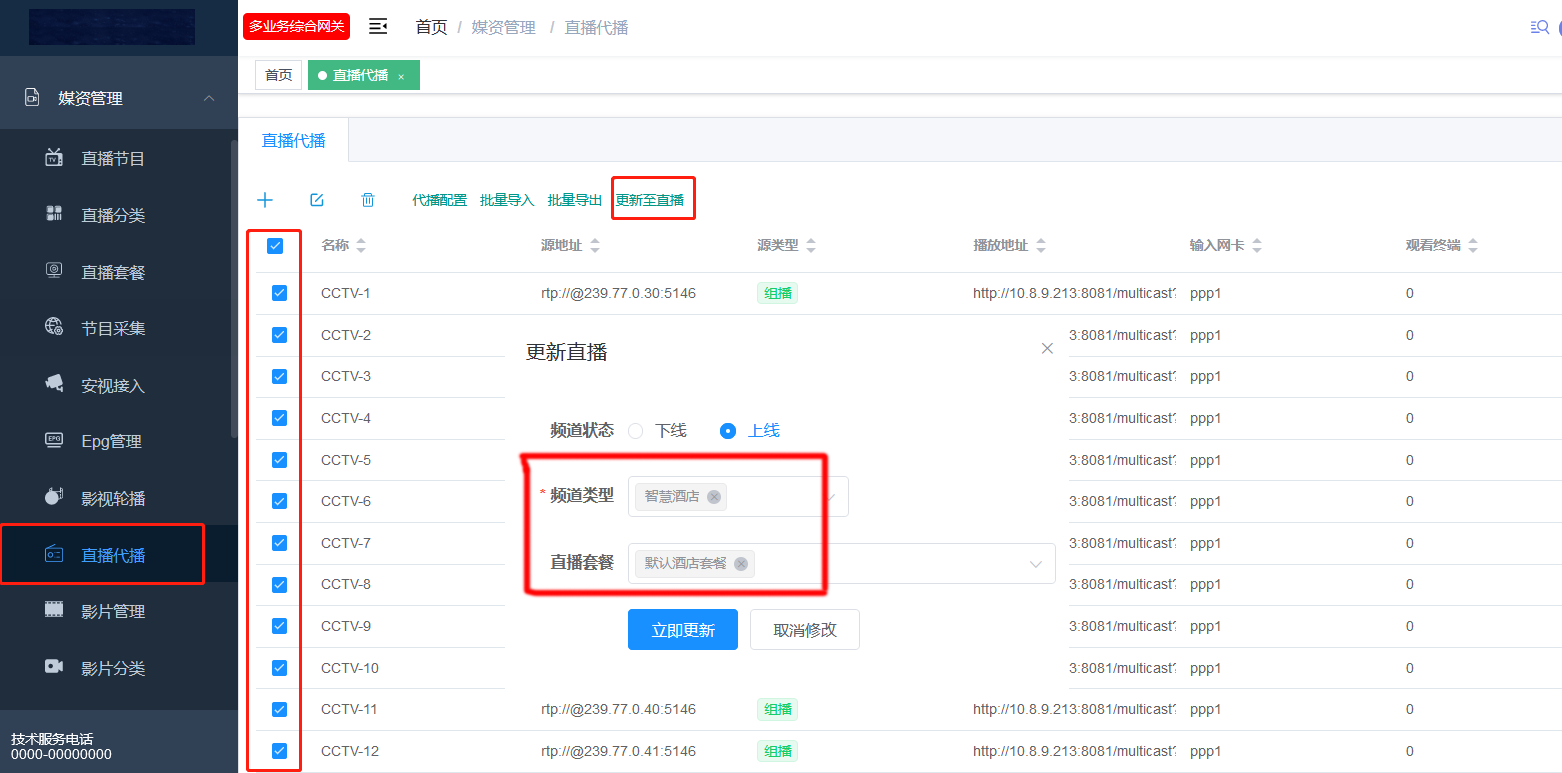
Task: Click the trash delete icon in toolbar
Action: pos(368,200)
